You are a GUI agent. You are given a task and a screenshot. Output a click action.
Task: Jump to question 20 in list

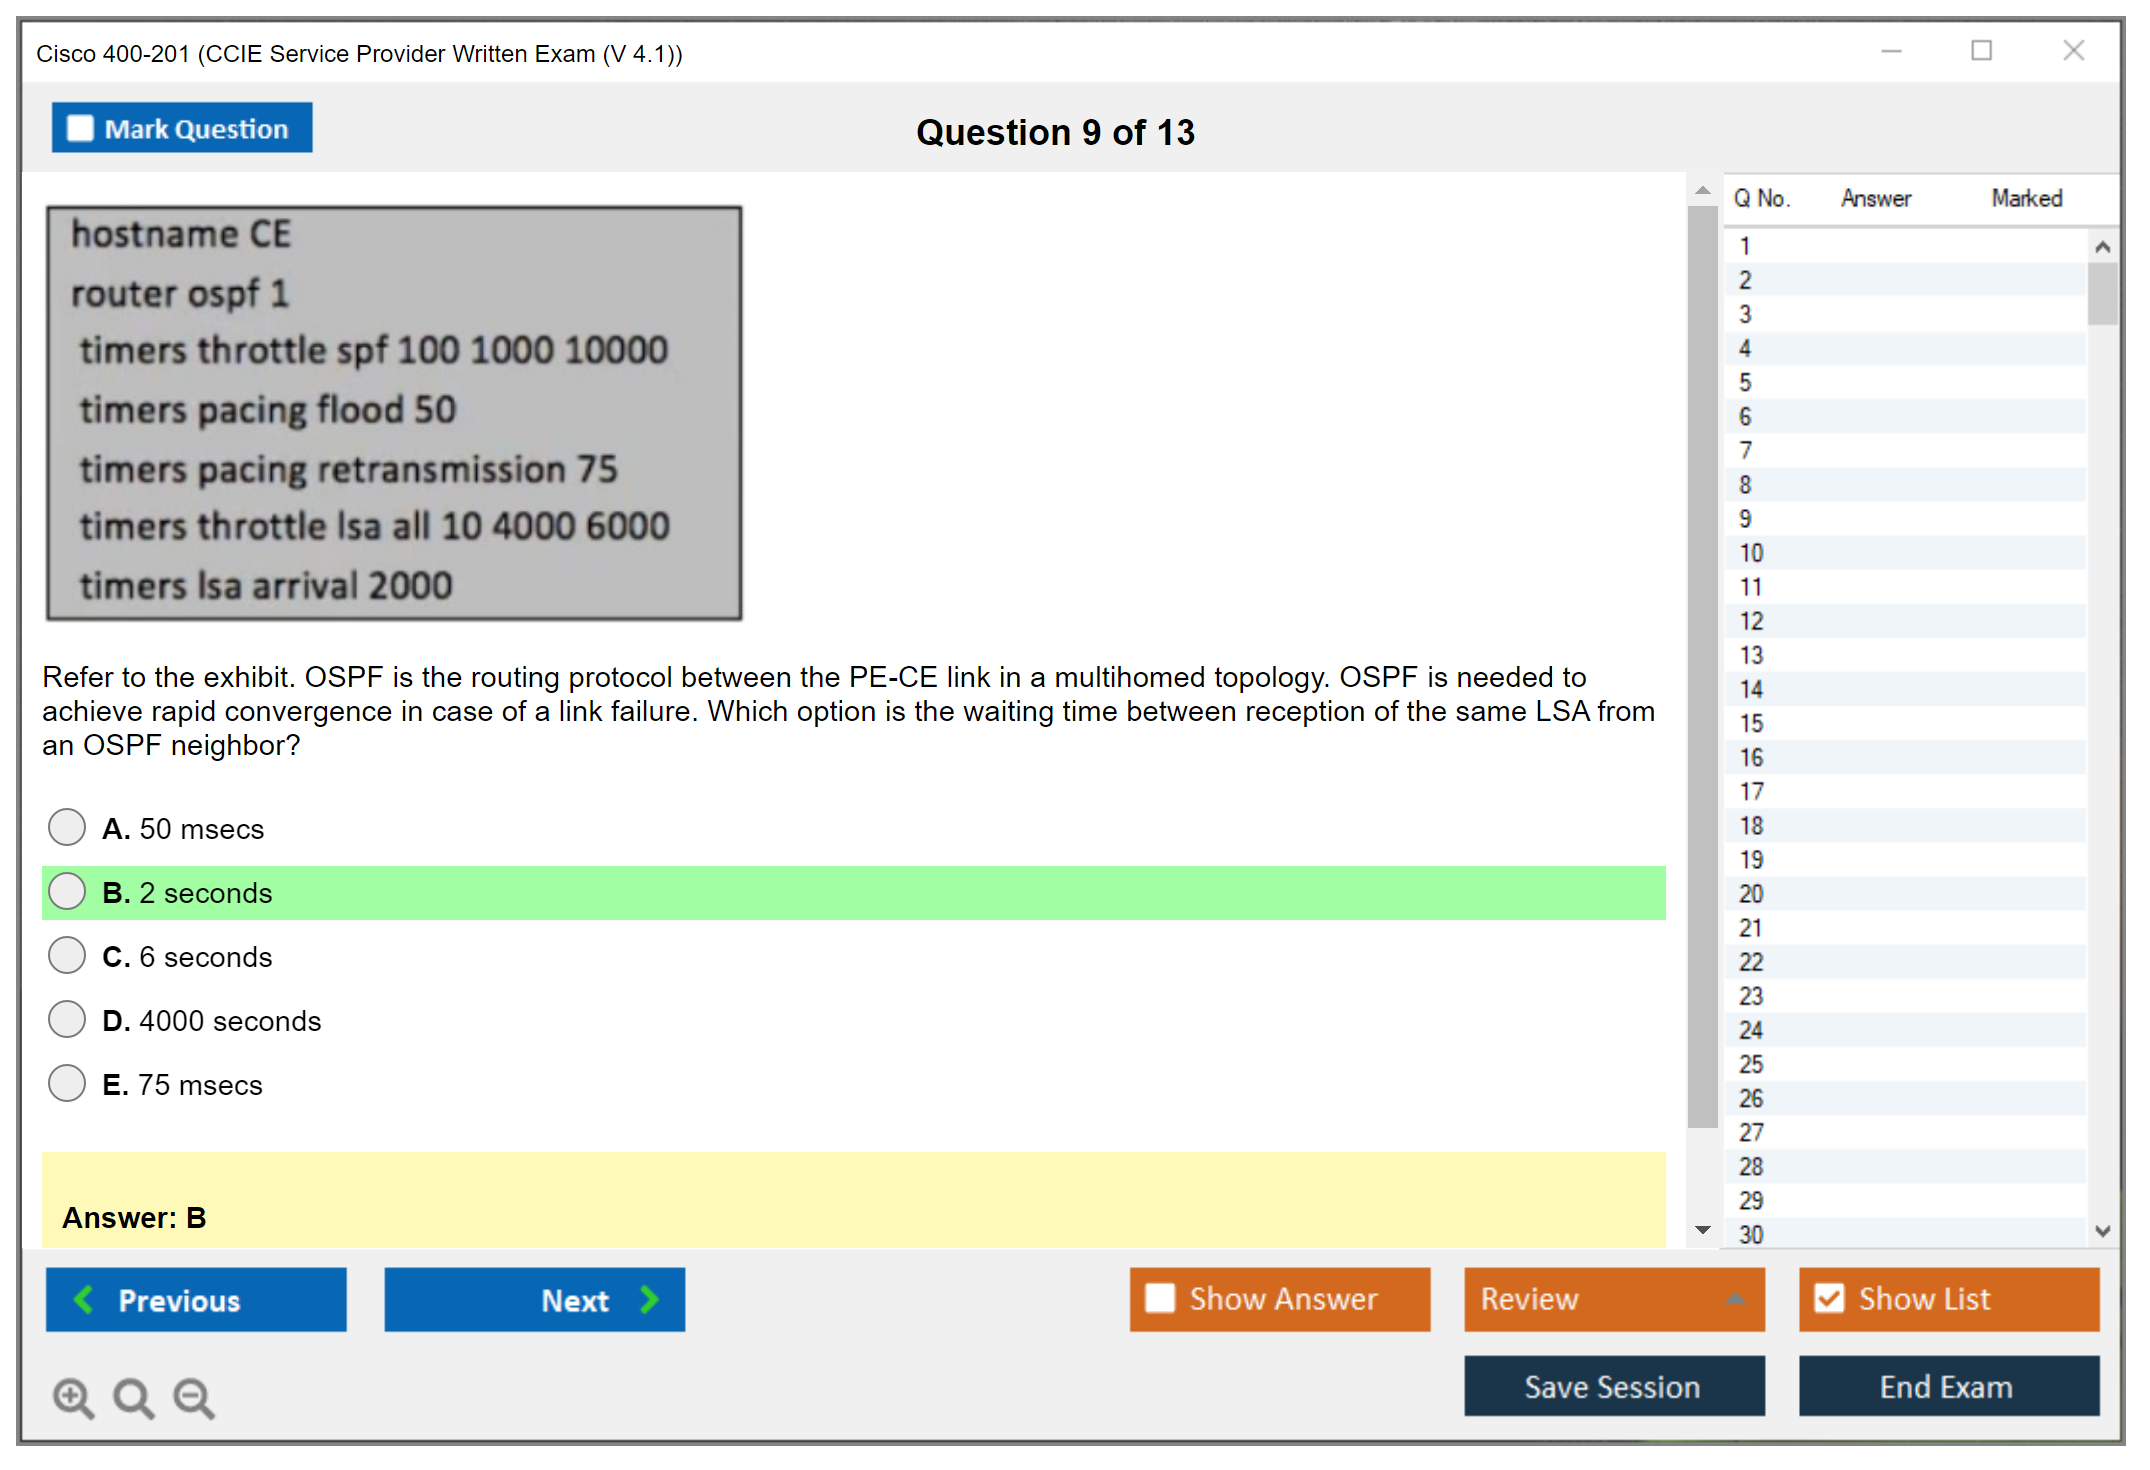(1751, 894)
